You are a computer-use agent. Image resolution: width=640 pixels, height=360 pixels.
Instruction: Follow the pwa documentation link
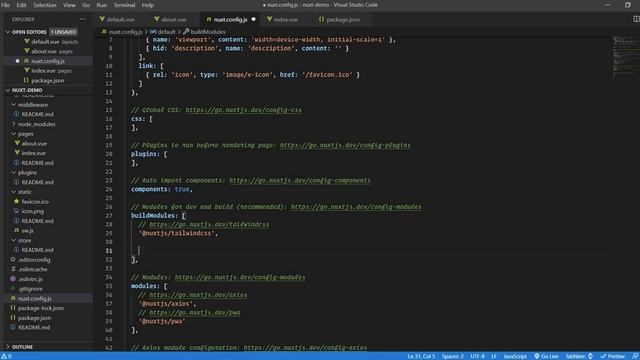tap(194, 313)
